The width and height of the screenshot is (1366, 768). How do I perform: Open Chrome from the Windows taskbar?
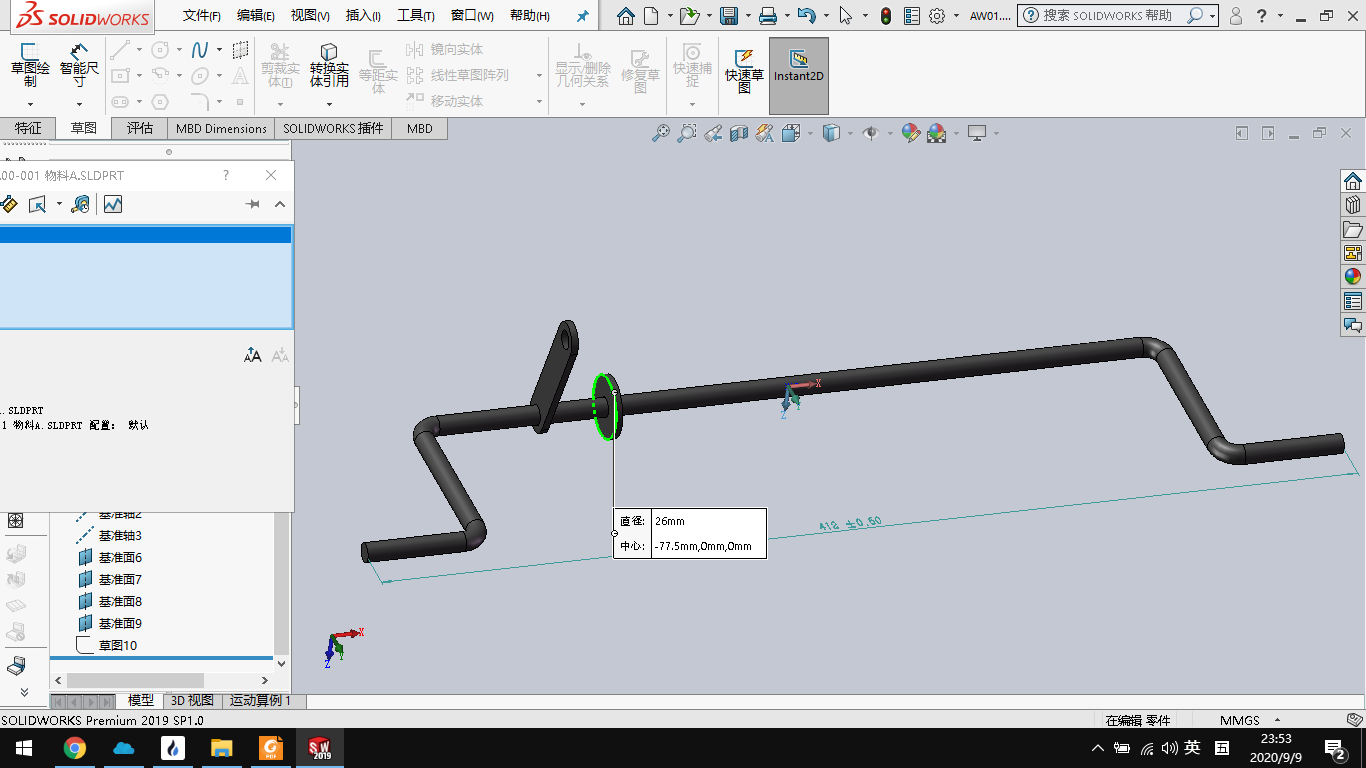pyautogui.click(x=74, y=748)
